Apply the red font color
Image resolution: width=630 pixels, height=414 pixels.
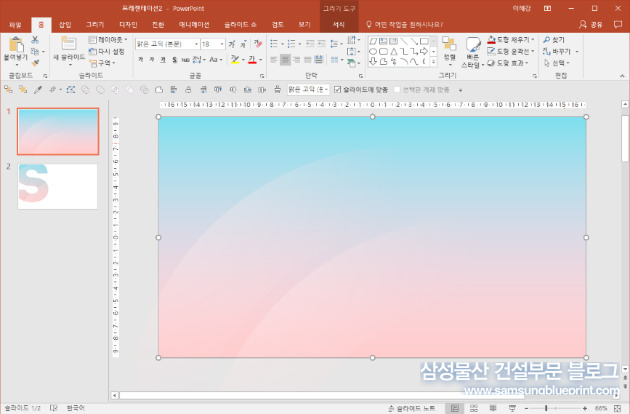coord(252,59)
